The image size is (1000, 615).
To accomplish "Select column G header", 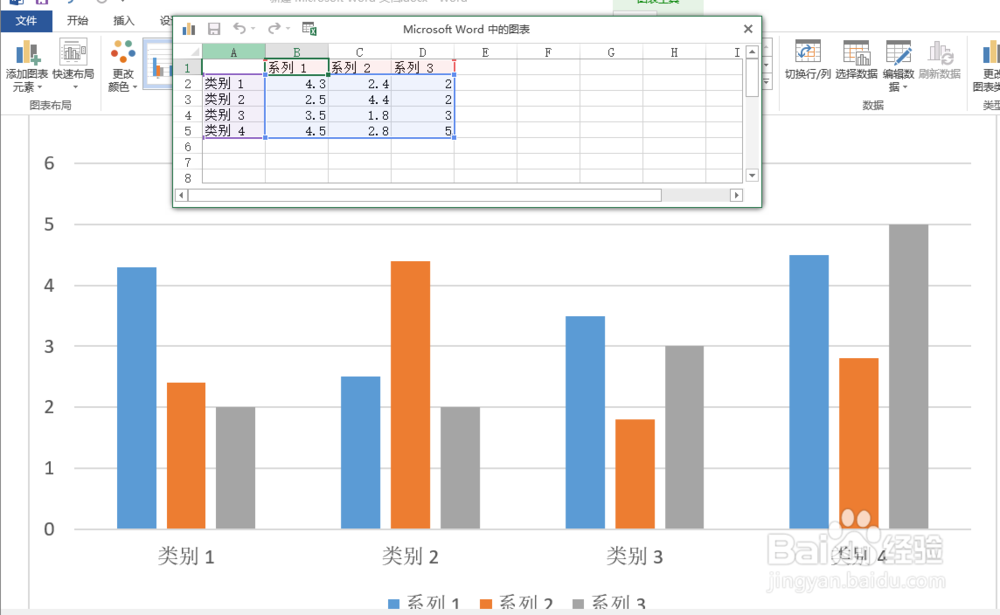I will [x=611, y=52].
